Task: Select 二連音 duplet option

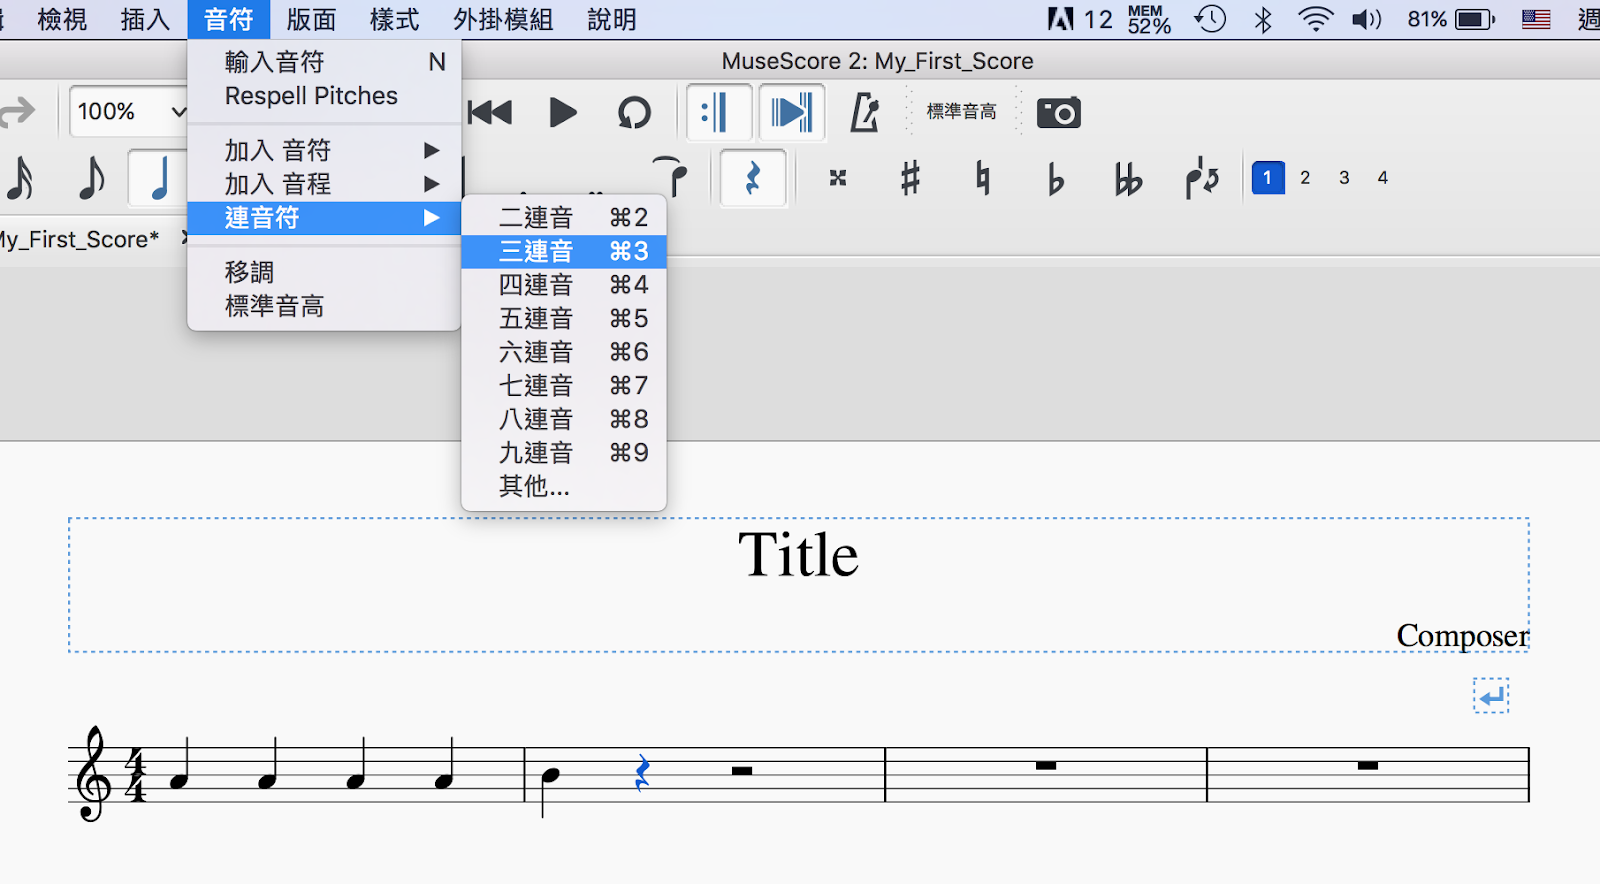Action: [x=564, y=217]
